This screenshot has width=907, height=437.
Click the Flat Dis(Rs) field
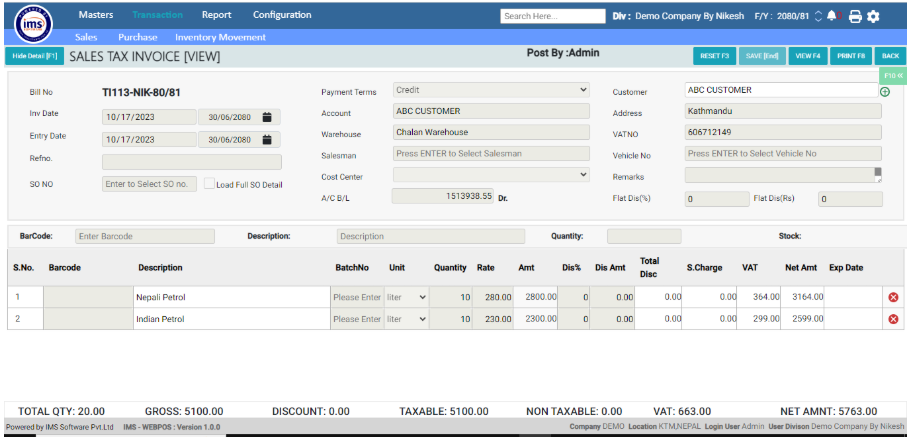(850, 199)
